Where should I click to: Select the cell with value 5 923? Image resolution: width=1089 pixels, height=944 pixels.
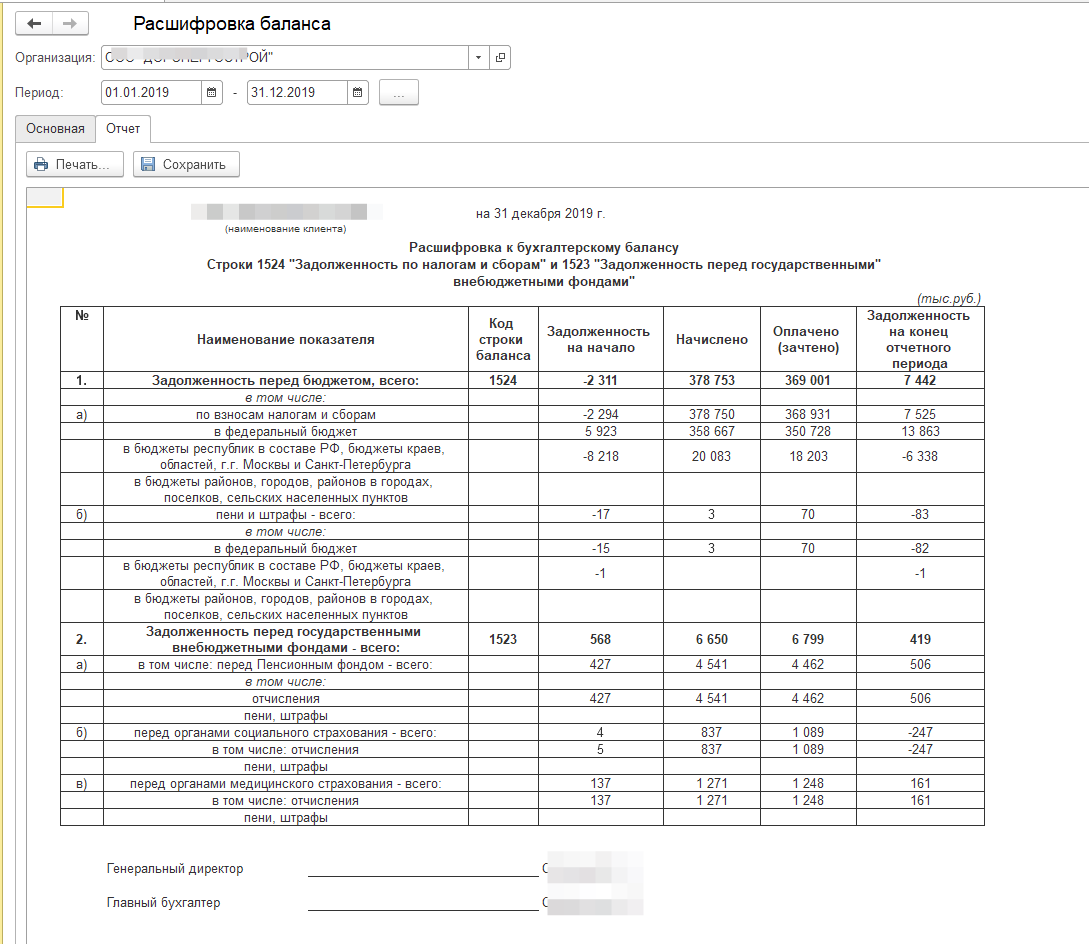tap(601, 431)
